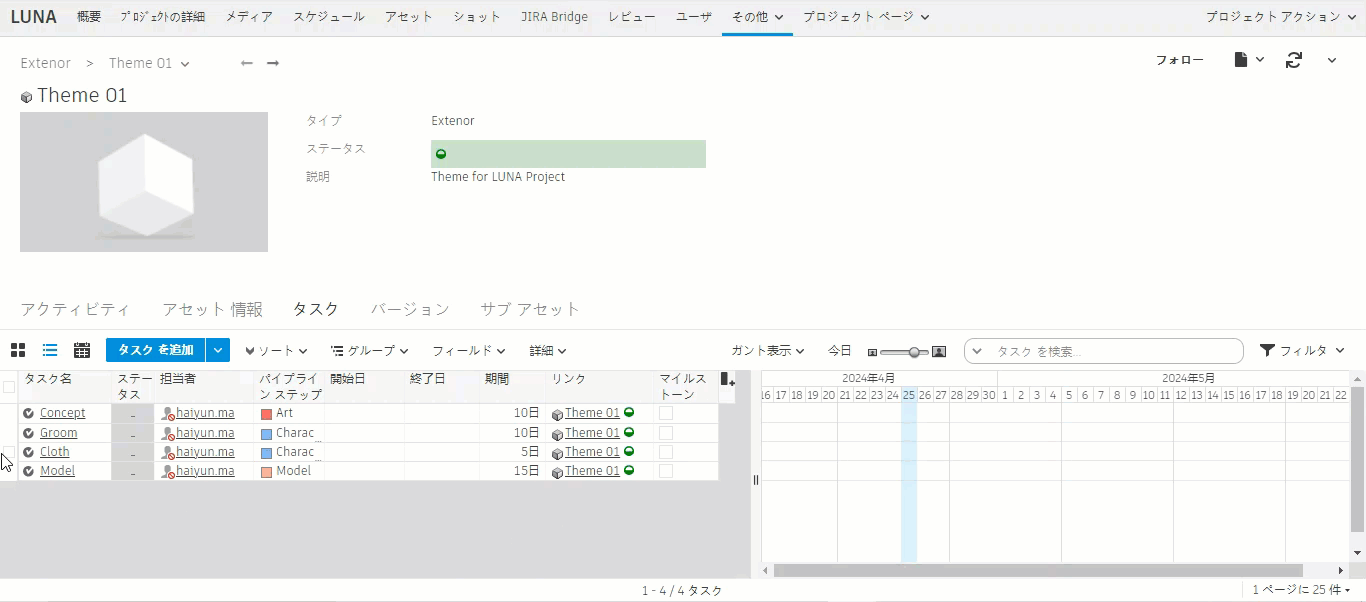Open the フィールド dropdown
This screenshot has width=1366, height=602.
coord(467,350)
